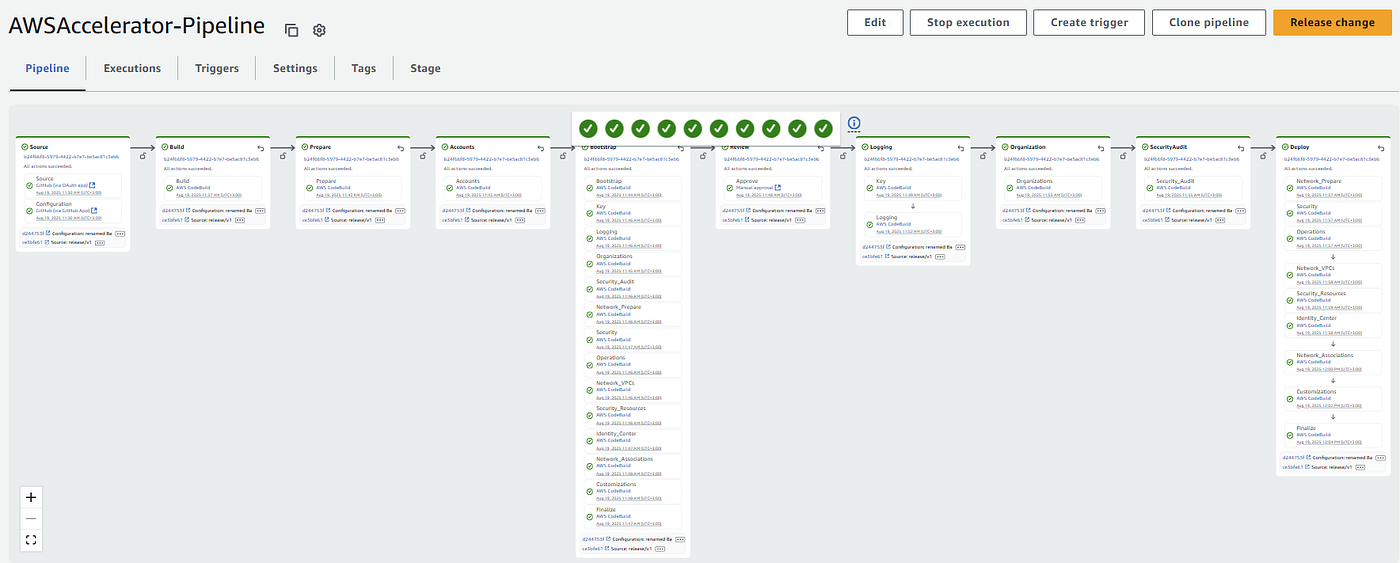Click the Edit button
The image size is (1400, 563).
pos(875,23)
